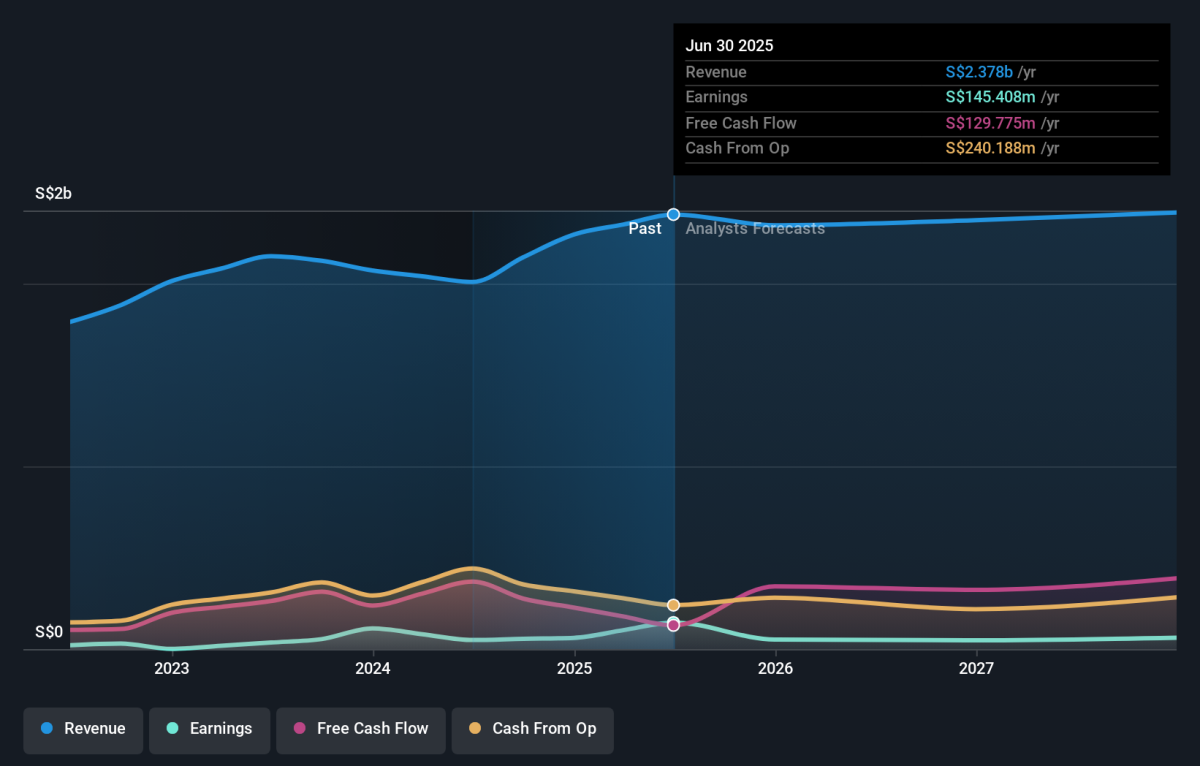The height and width of the screenshot is (766, 1200).
Task: Click the orange Cash From Op dot
Action: (474, 729)
